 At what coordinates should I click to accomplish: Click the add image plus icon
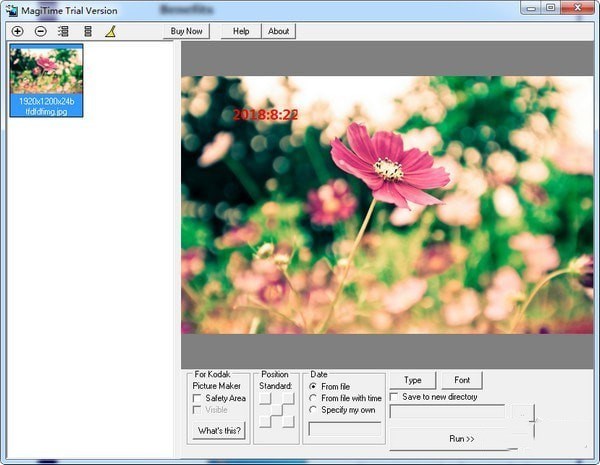[17, 31]
